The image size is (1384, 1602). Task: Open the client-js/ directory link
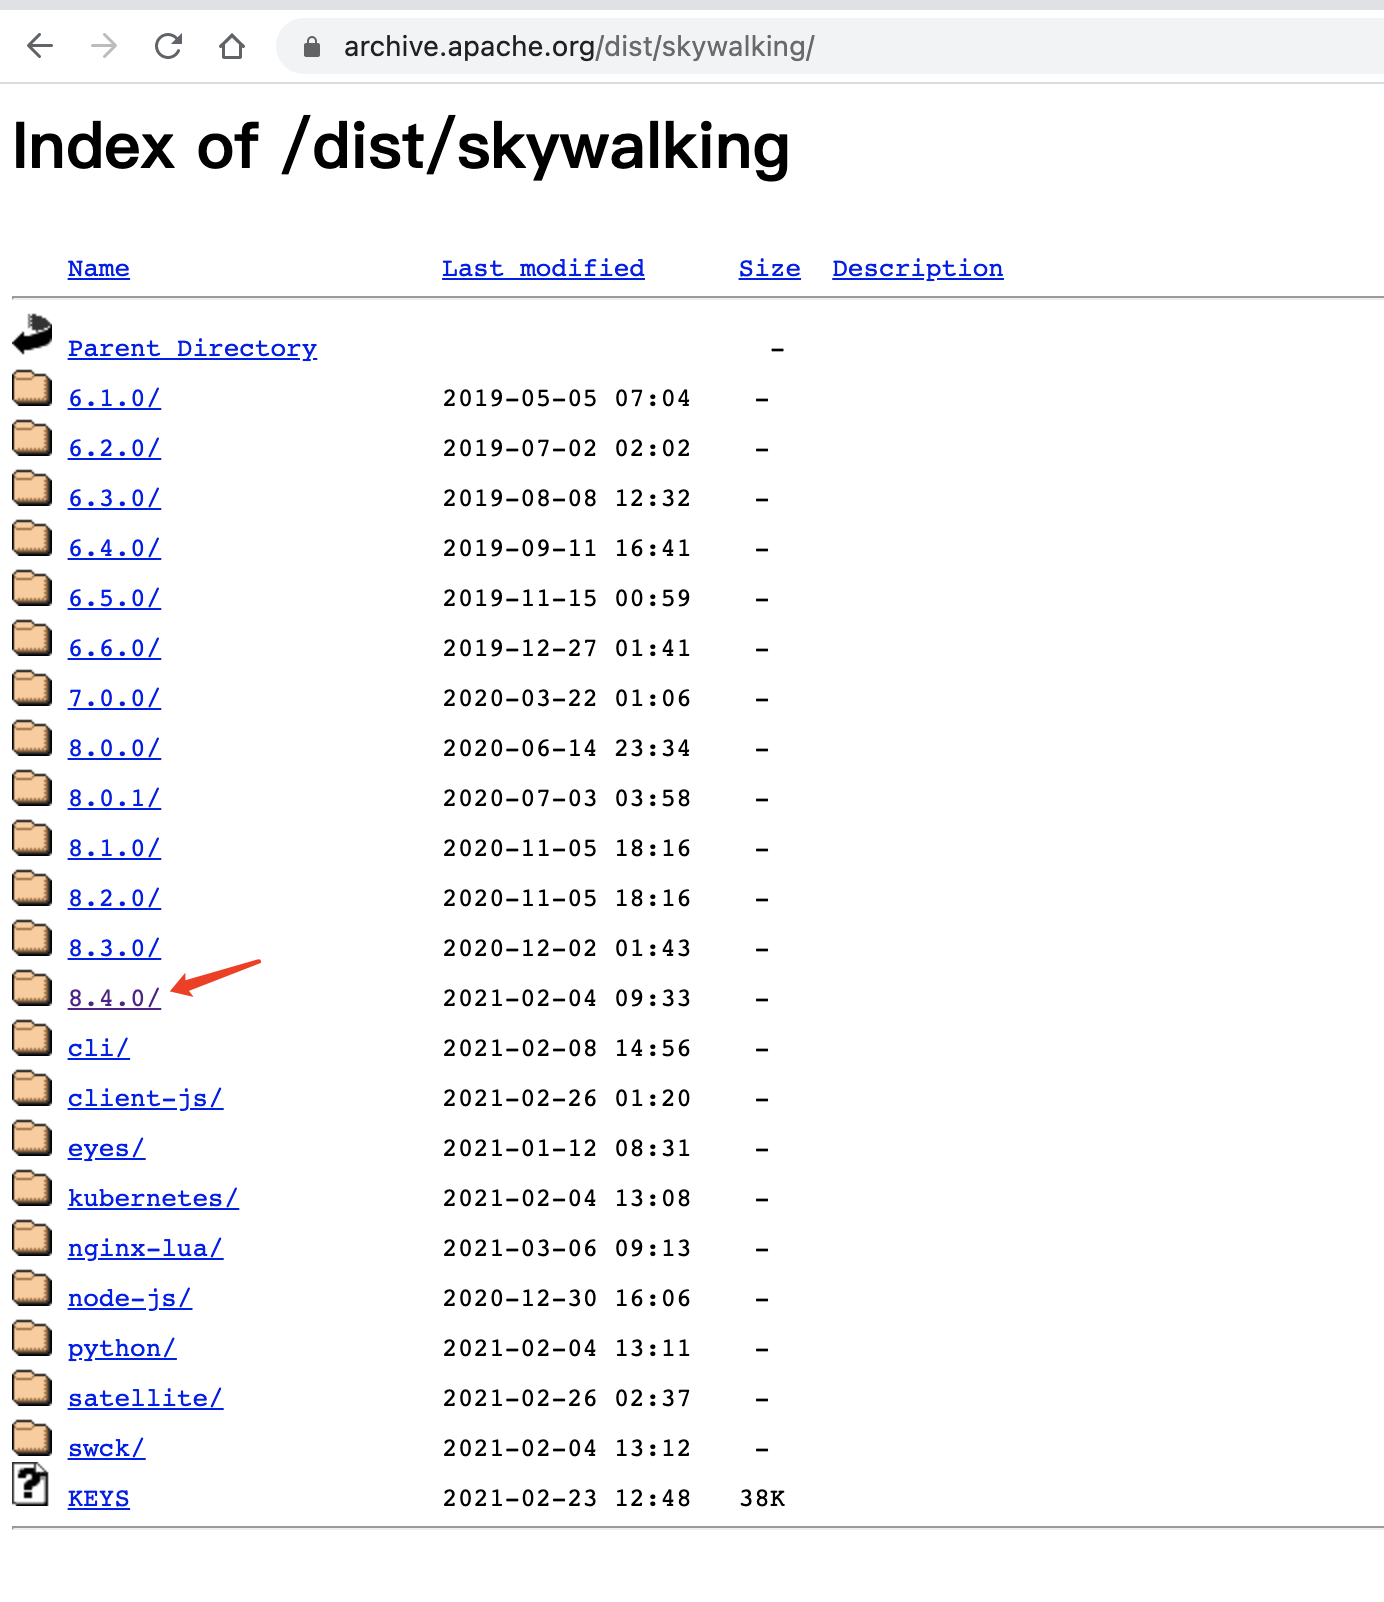click(145, 1099)
